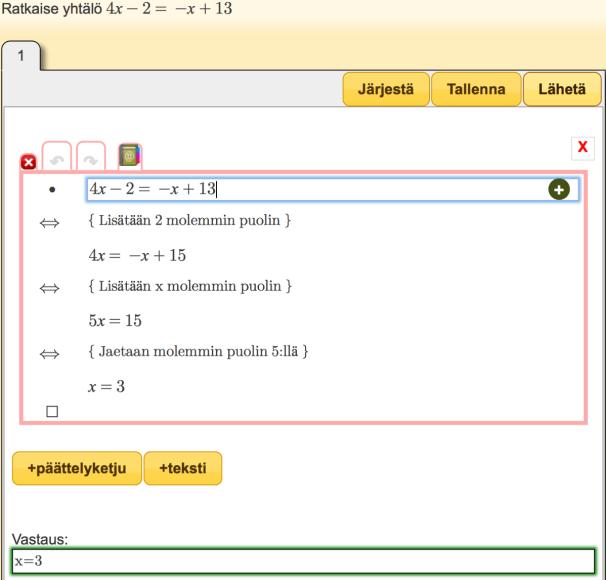Select tab 1
This screenshot has height=580, width=606.
coord(21,56)
